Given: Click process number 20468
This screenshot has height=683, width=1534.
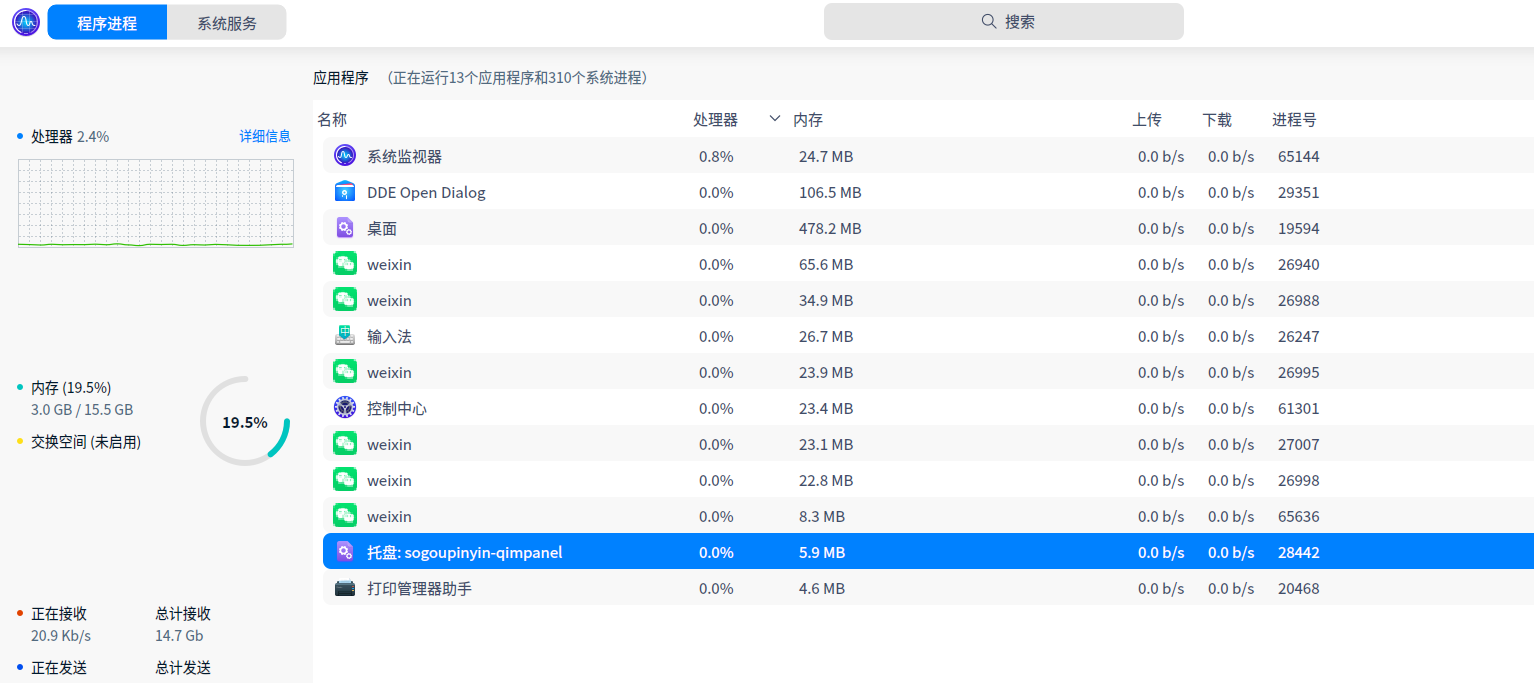Looking at the screenshot, I should point(1299,588).
